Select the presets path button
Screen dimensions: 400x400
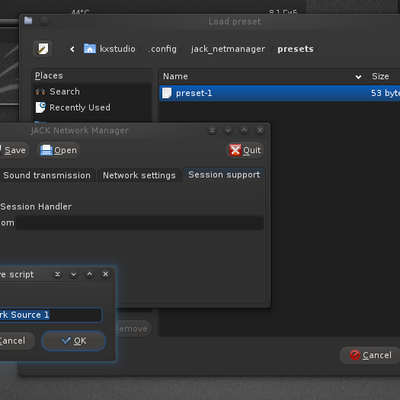tap(295, 49)
